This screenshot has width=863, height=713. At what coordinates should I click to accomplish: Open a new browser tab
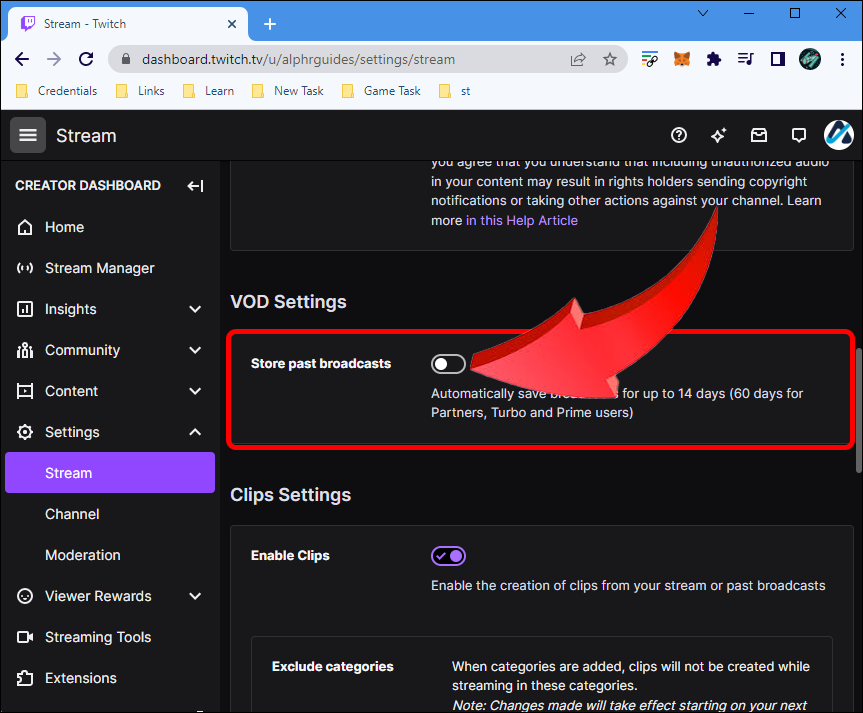(x=270, y=24)
